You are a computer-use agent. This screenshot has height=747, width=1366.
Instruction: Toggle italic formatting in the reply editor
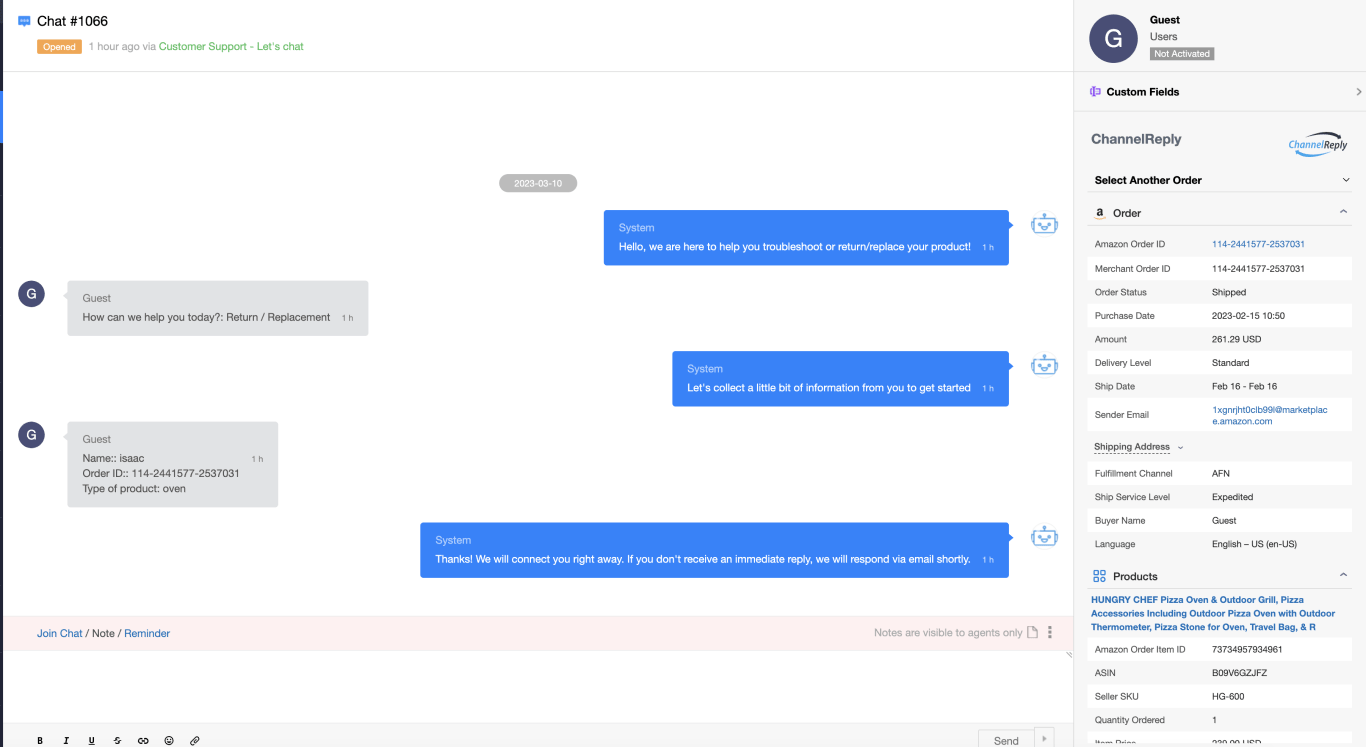pyautogui.click(x=66, y=740)
